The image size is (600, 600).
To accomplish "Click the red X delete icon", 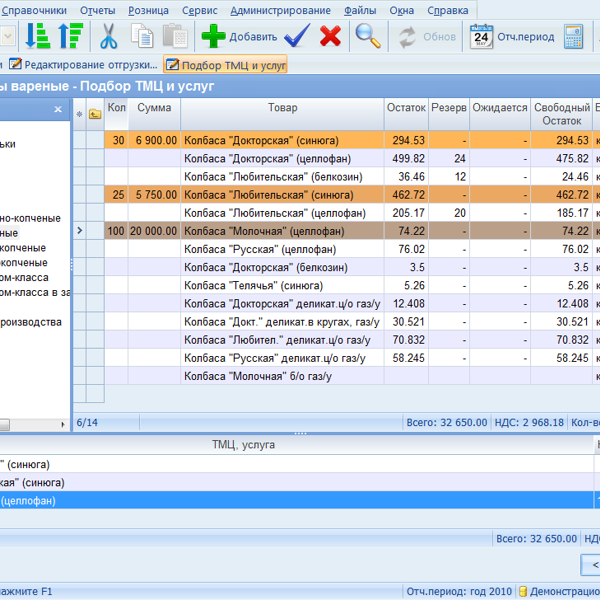I will (x=330, y=37).
